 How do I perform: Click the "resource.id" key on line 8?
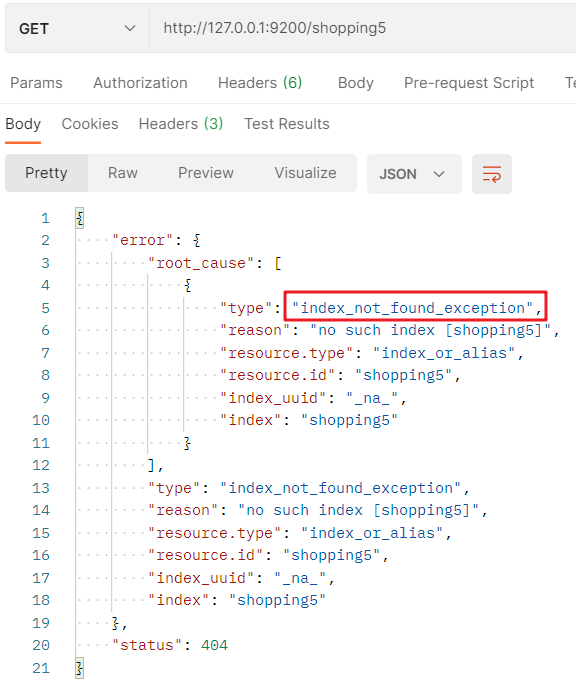click(x=278, y=376)
